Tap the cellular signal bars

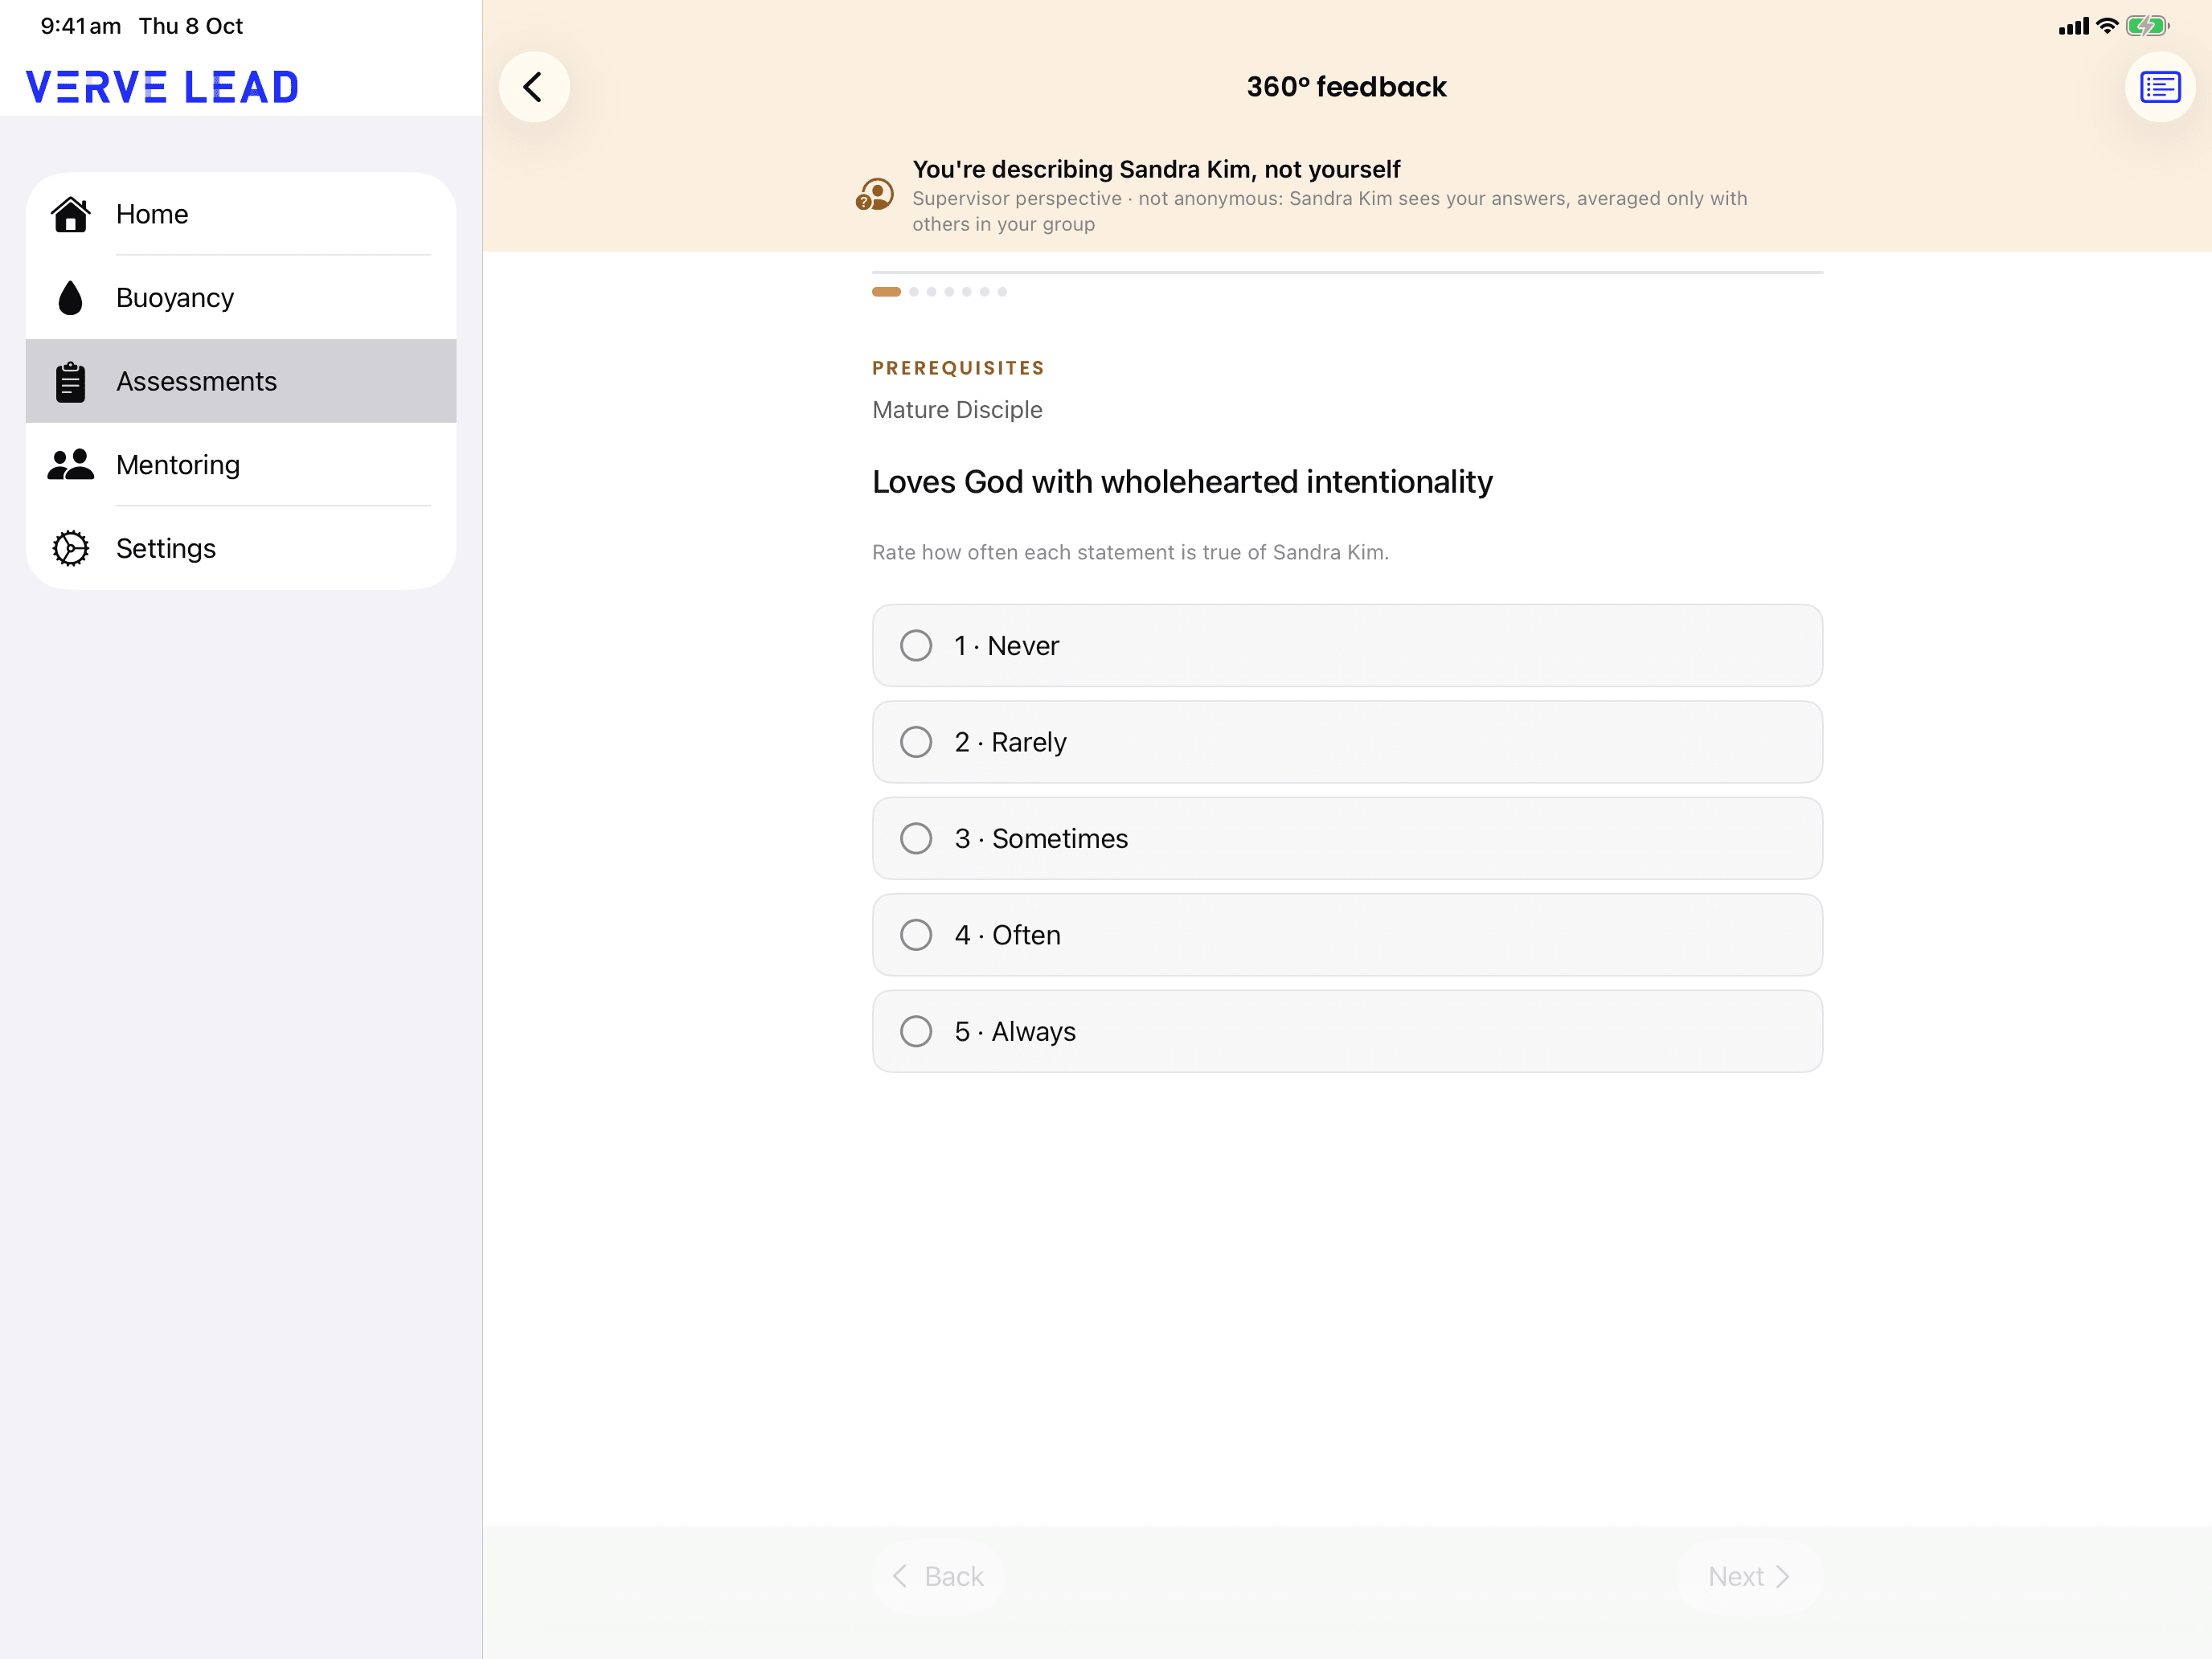pyautogui.click(x=2073, y=27)
